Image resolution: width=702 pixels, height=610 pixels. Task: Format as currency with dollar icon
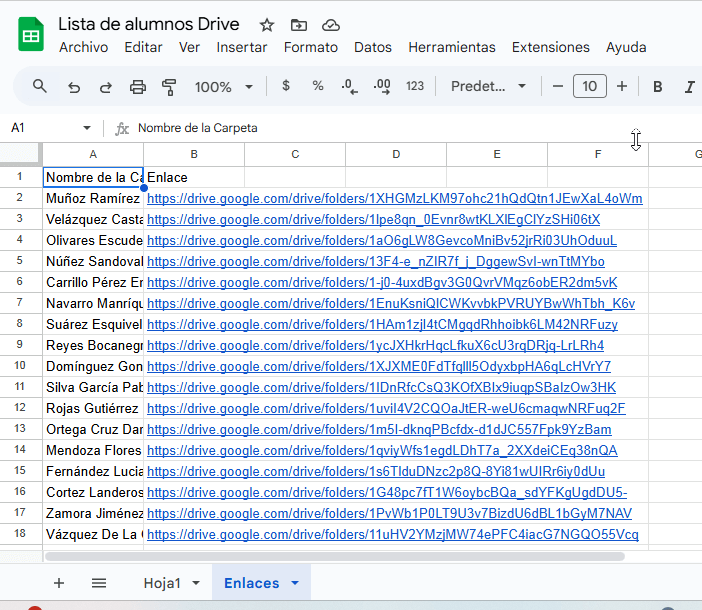tap(286, 87)
